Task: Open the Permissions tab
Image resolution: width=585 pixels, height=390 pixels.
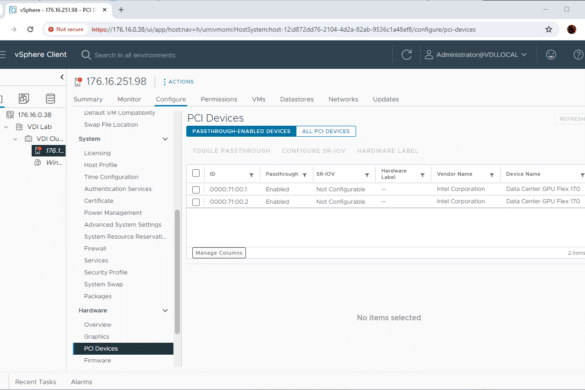Action: click(x=219, y=99)
